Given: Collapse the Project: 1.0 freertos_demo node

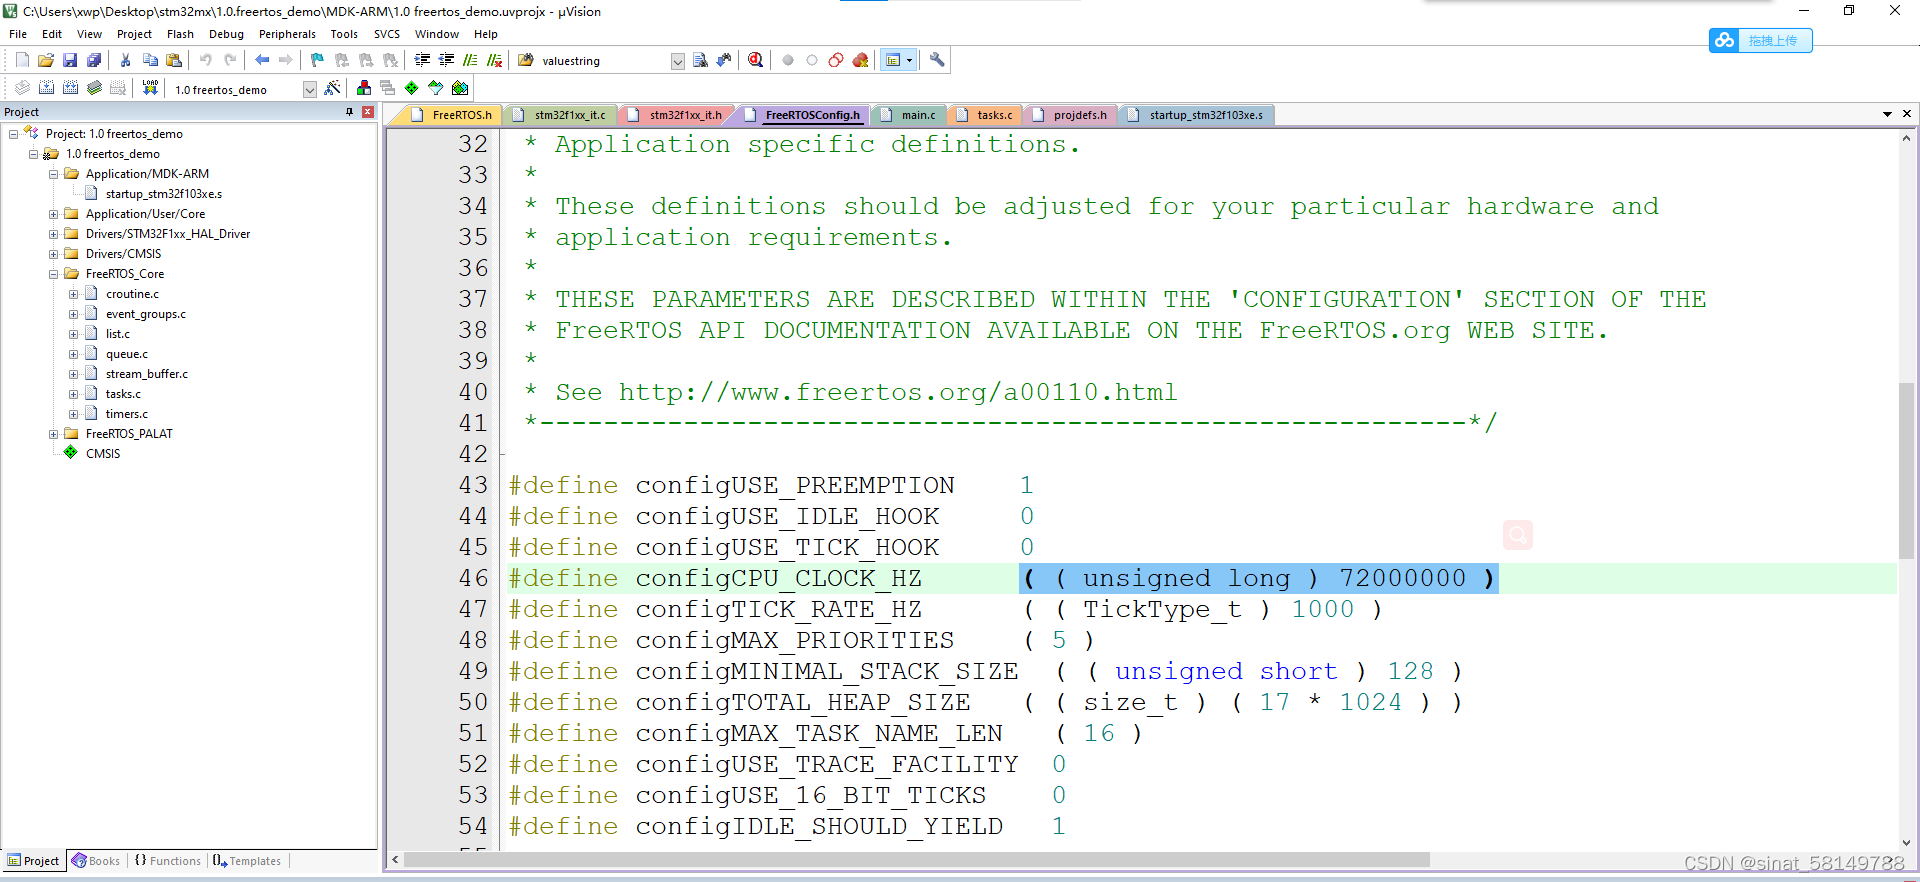Looking at the screenshot, I should 13,134.
